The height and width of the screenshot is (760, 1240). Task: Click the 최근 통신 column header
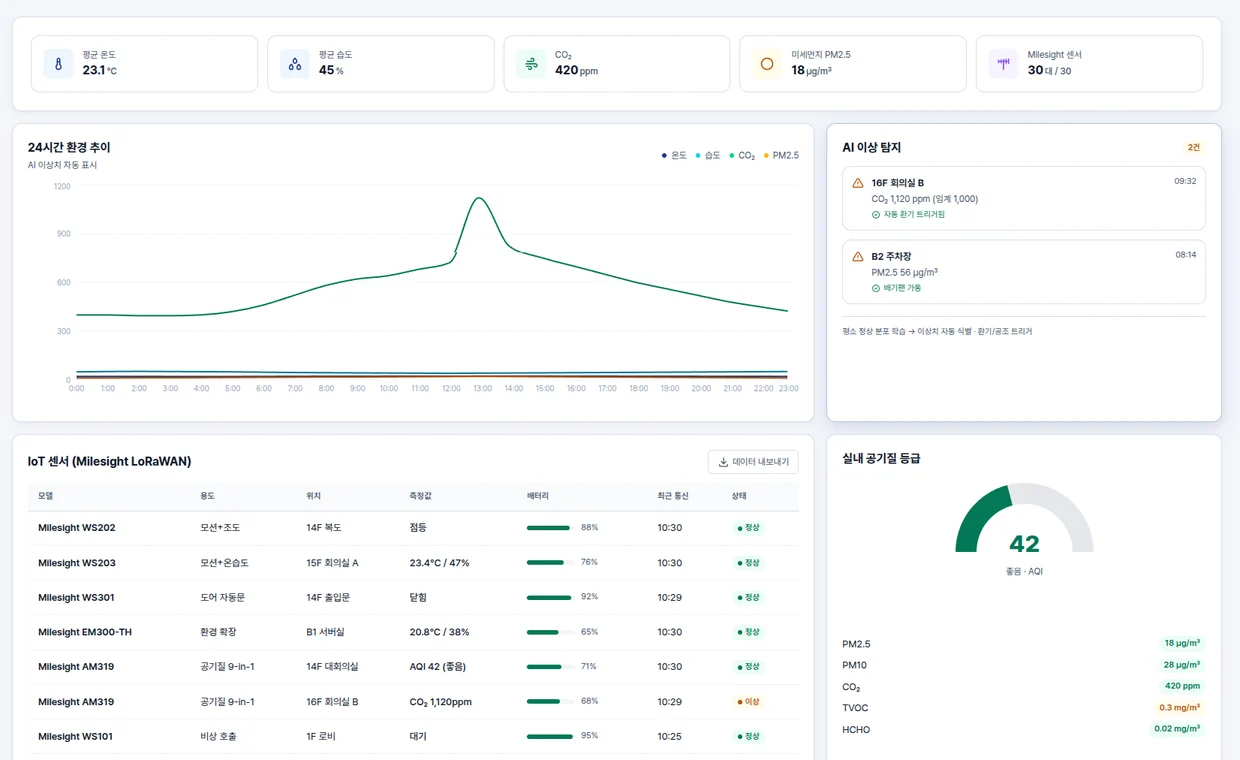point(672,496)
